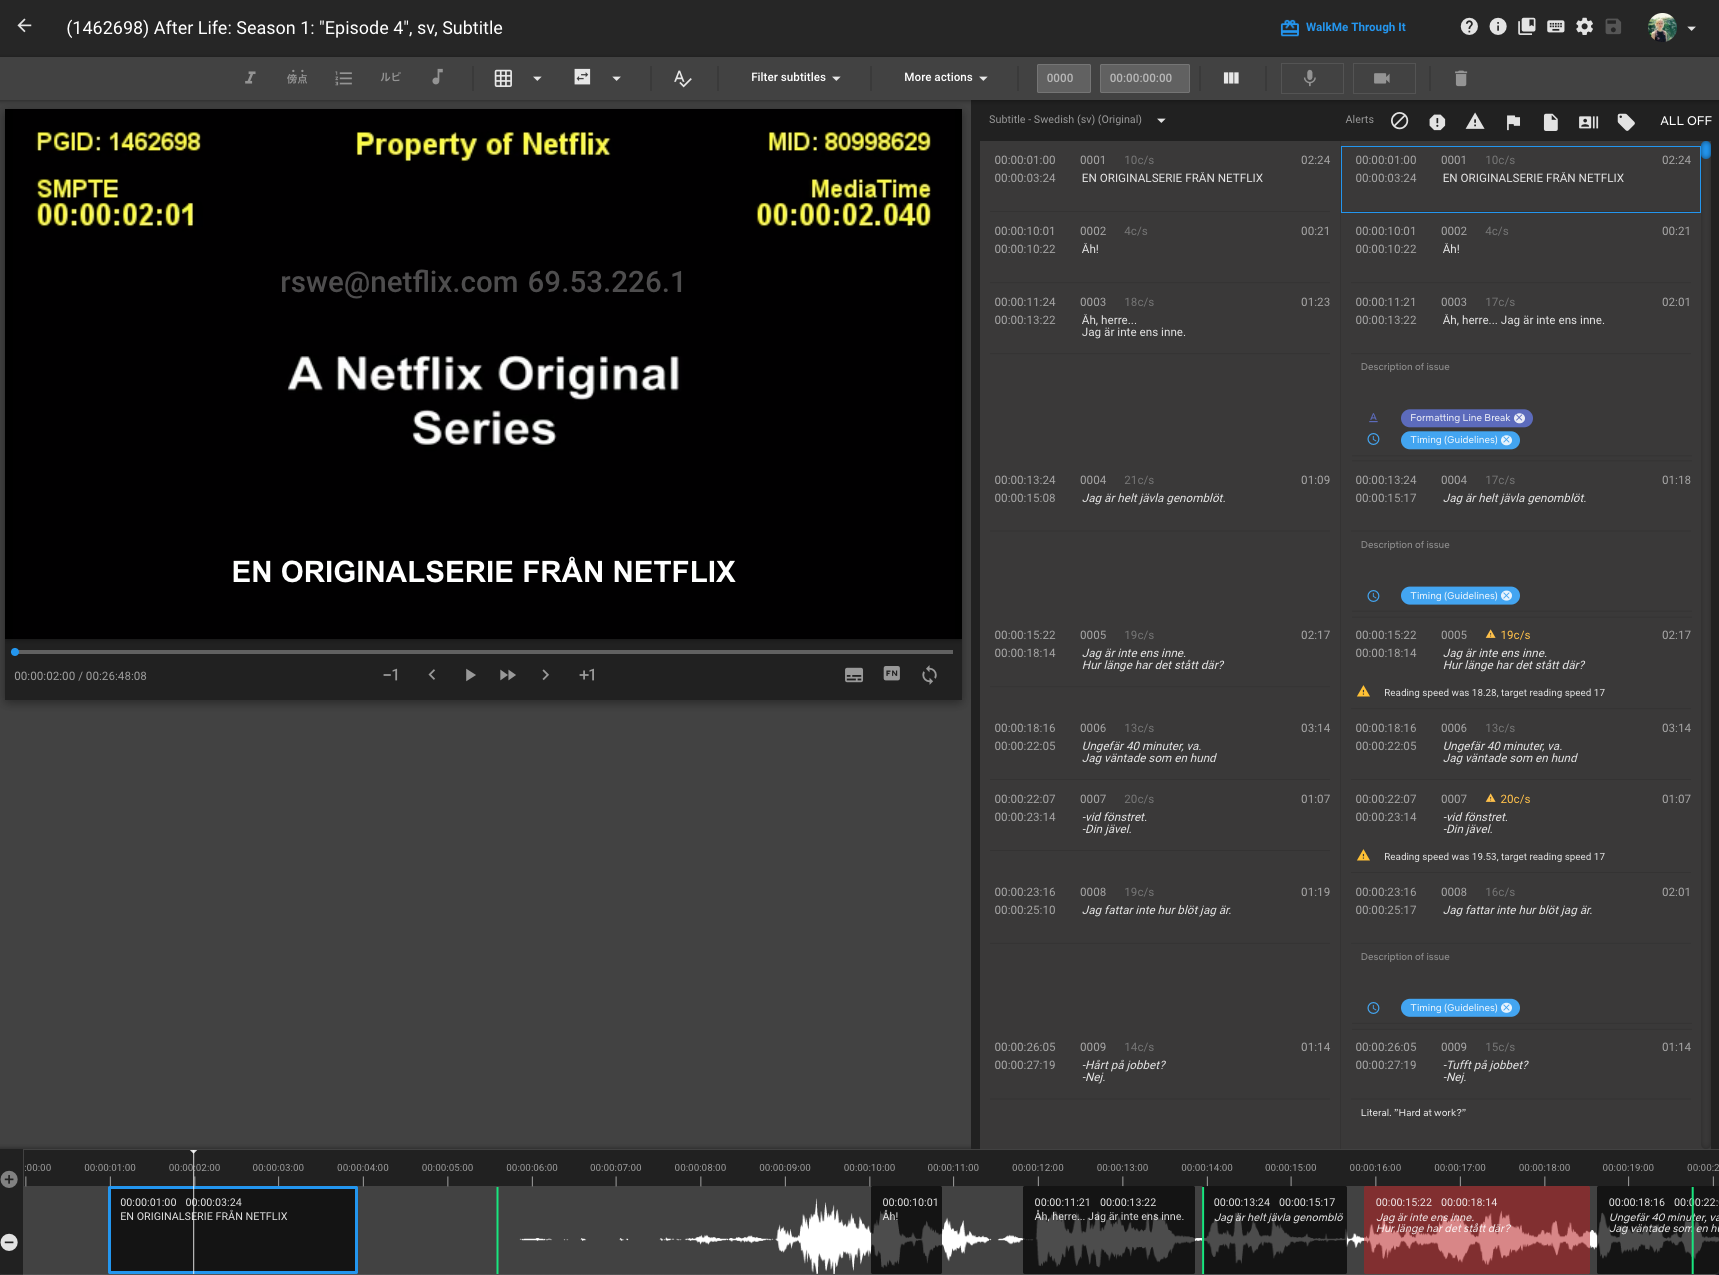Open More actions menu
This screenshot has width=1719, height=1275.
click(x=945, y=77)
